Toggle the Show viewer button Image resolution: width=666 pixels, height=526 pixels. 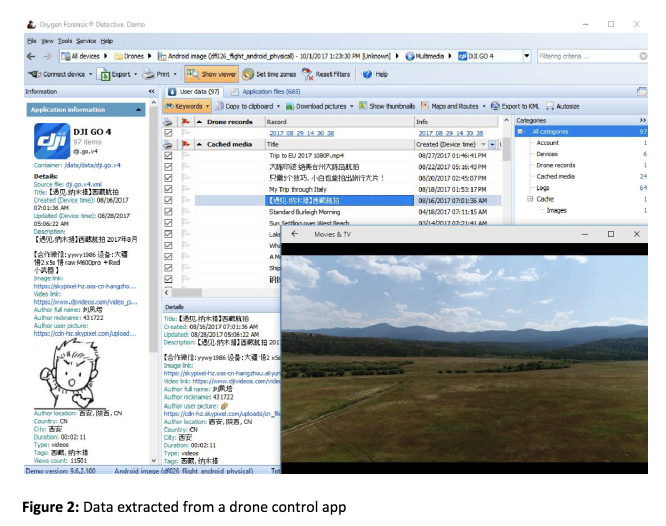(211, 74)
